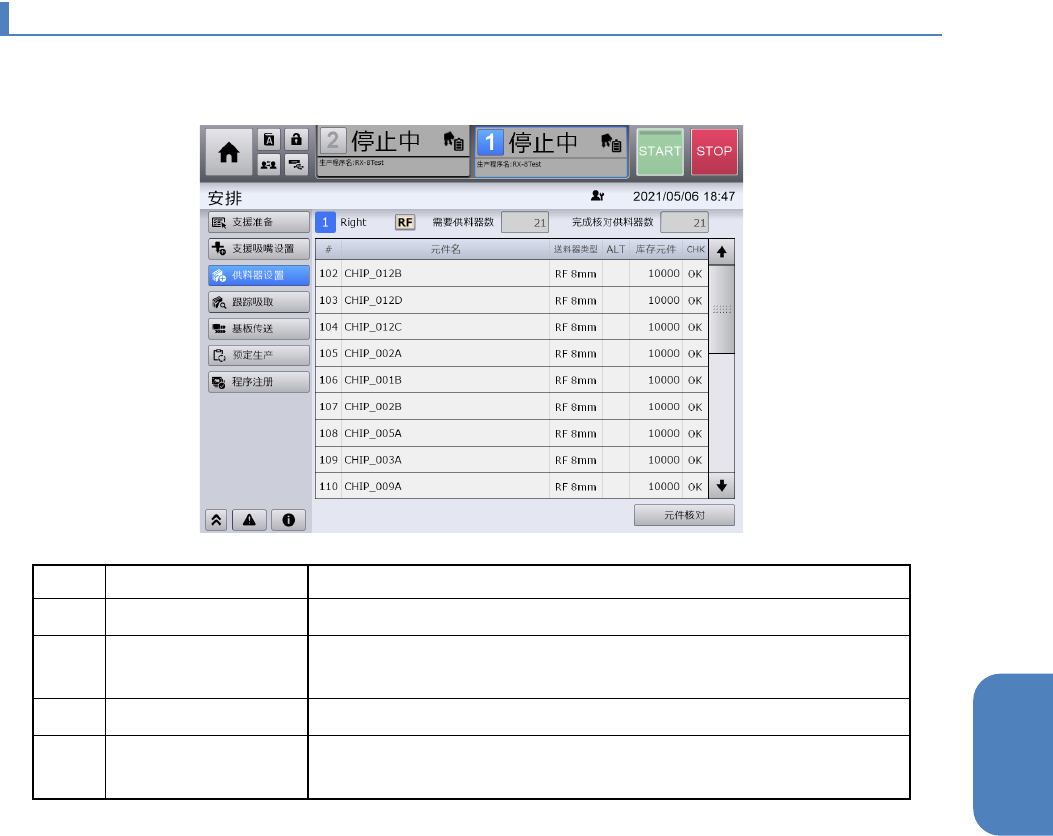This screenshot has width=1053, height=836.
Task: Select row 105 CHIP_002A
Action: tap(512, 353)
